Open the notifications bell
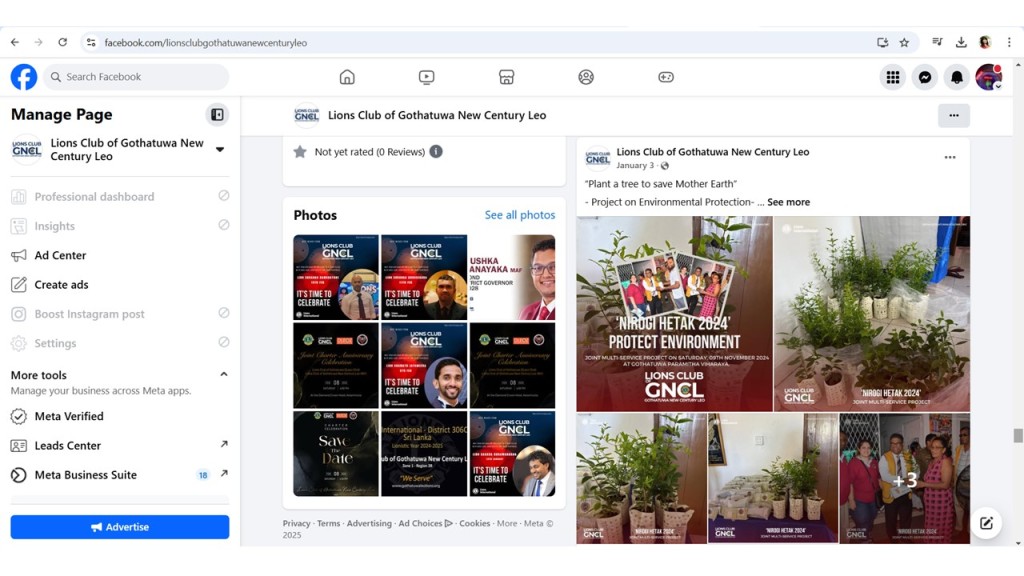This screenshot has width=1024, height=576. [x=957, y=77]
